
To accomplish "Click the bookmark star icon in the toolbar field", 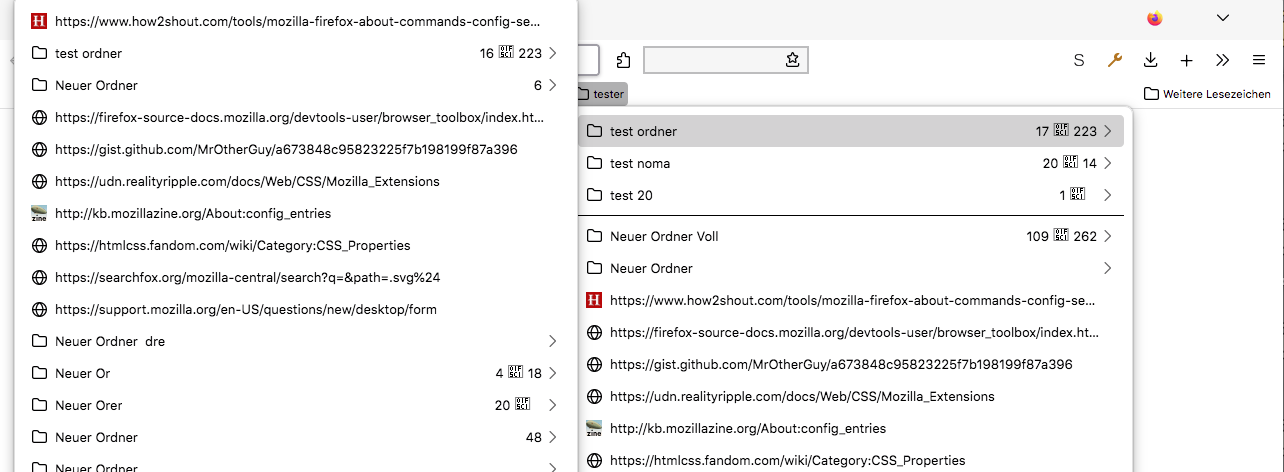I will click(792, 60).
